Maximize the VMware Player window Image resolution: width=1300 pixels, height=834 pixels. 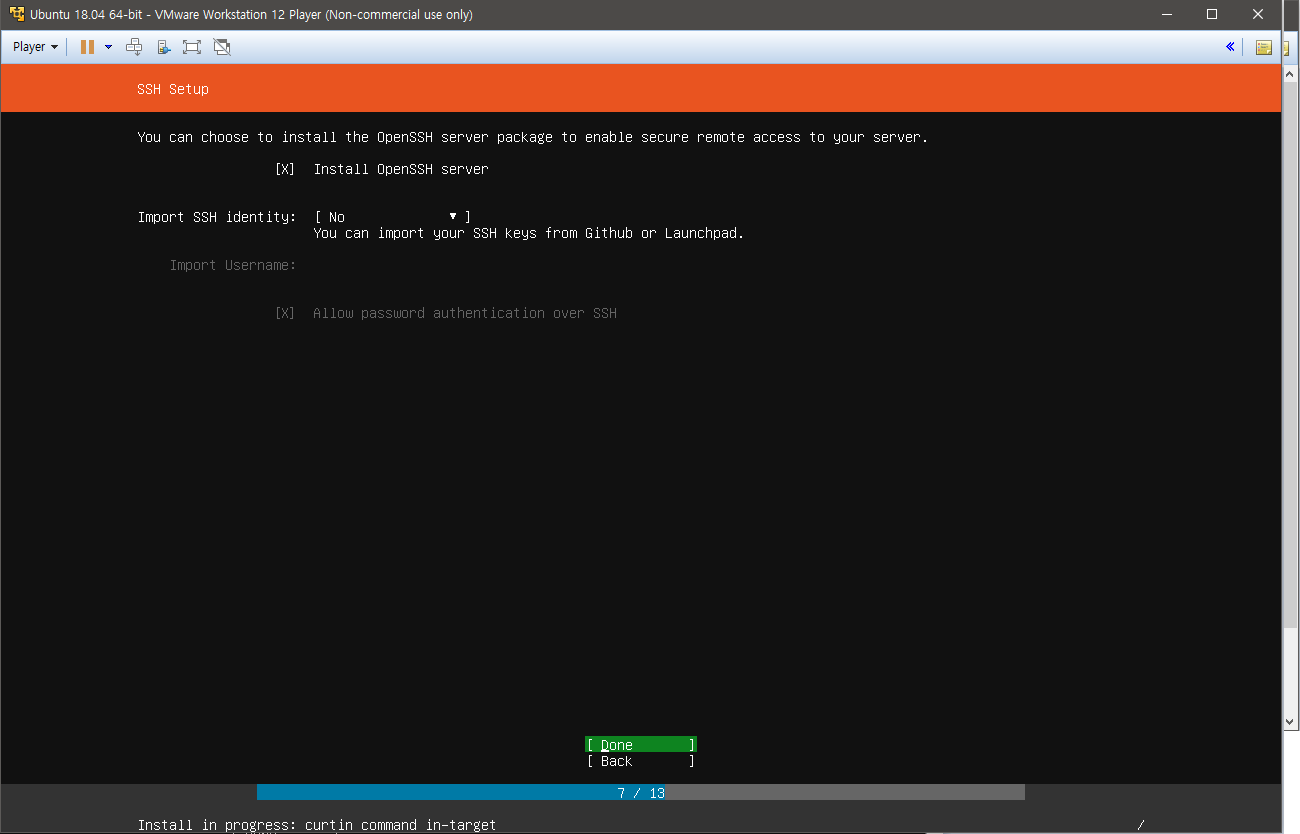pos(1211,14)
